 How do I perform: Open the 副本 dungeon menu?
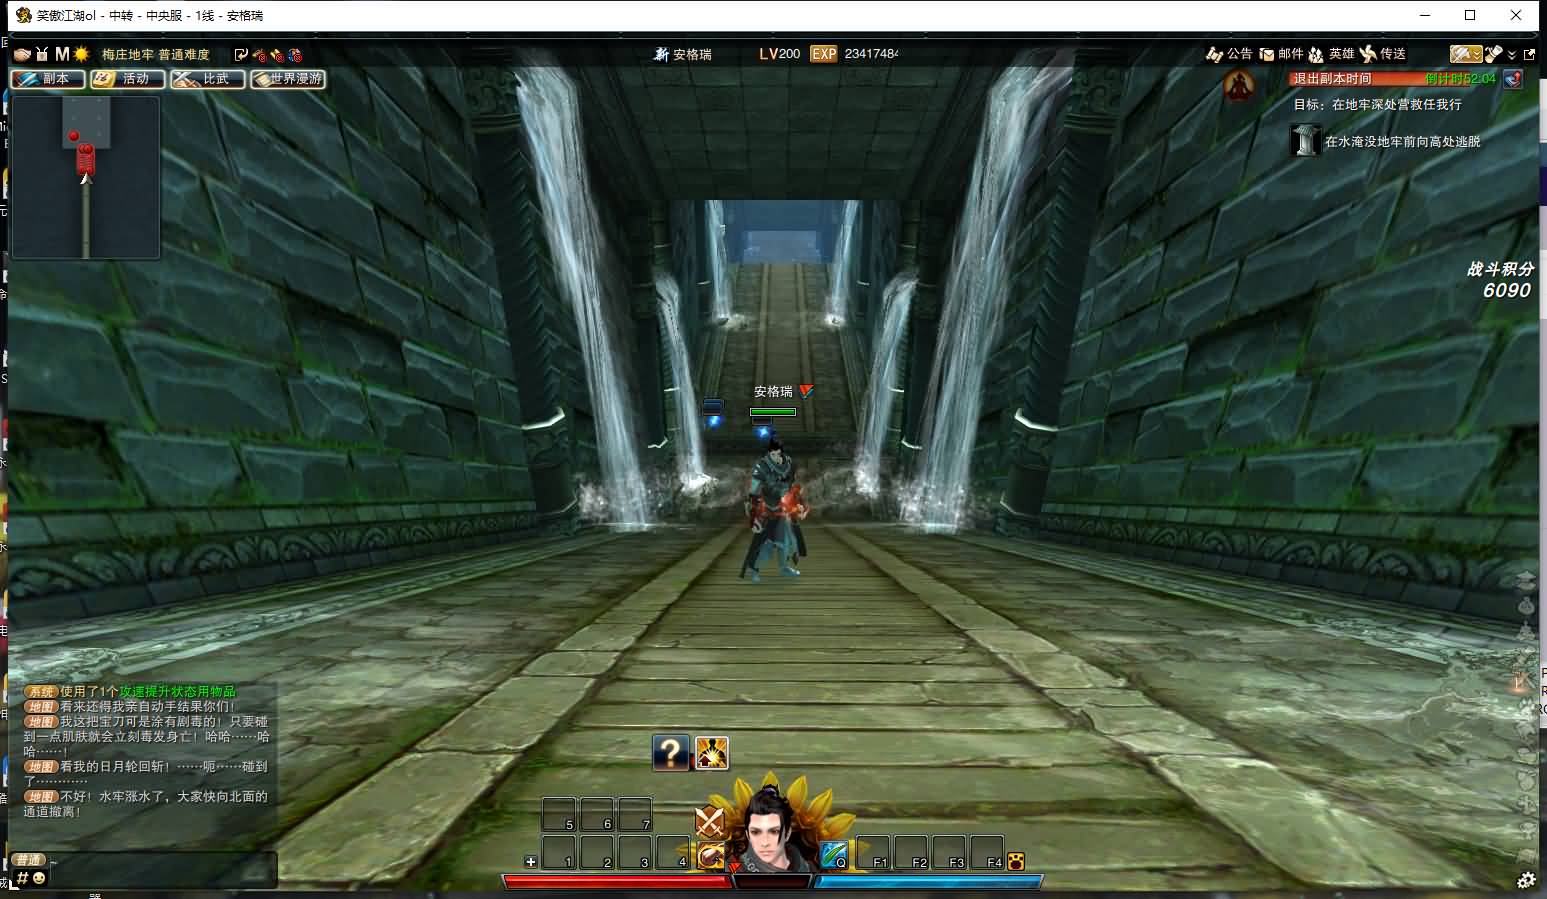point(47,79)
